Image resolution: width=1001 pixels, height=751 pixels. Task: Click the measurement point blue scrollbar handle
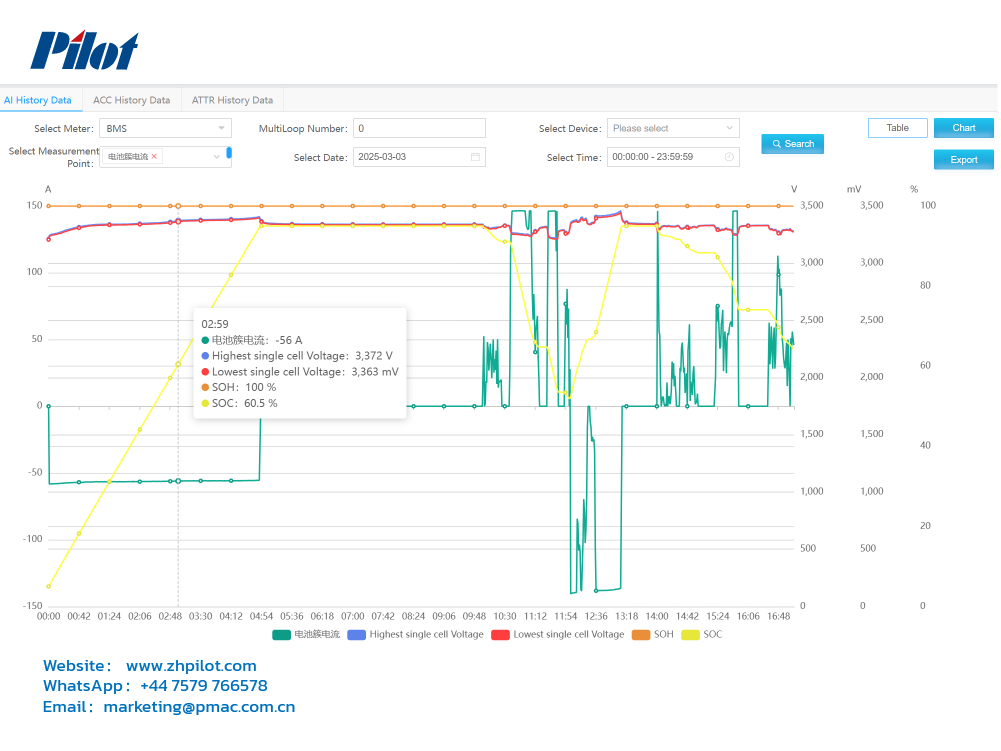[229, 153]
